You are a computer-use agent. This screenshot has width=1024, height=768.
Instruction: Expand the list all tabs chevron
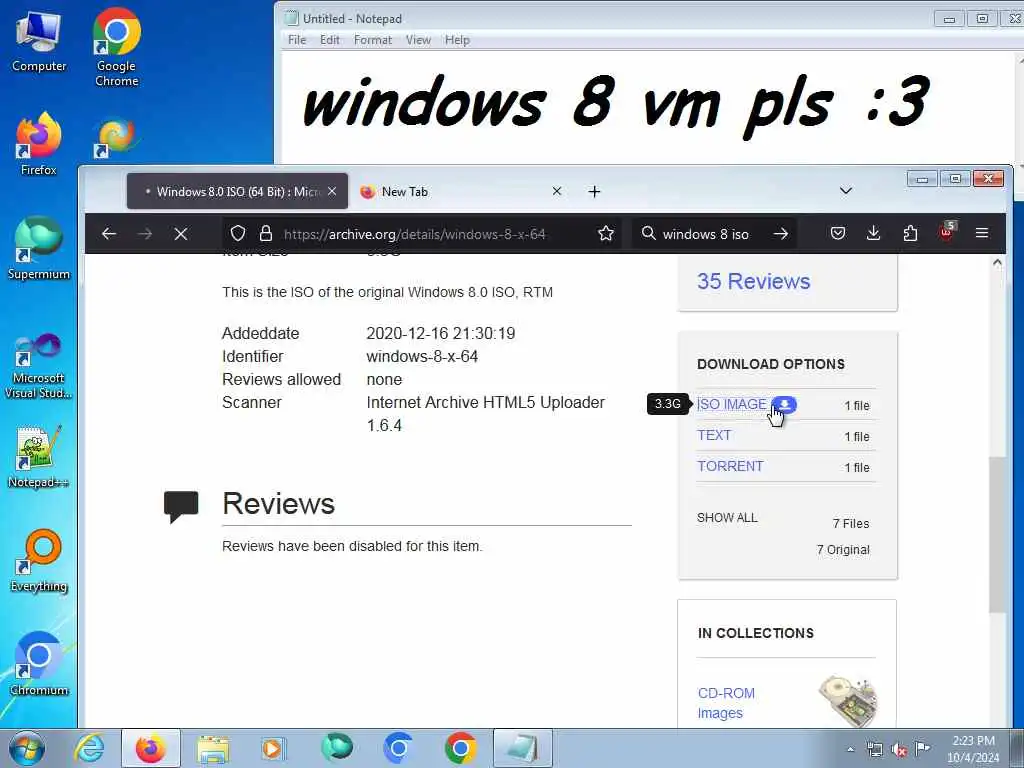coord(846,191)
